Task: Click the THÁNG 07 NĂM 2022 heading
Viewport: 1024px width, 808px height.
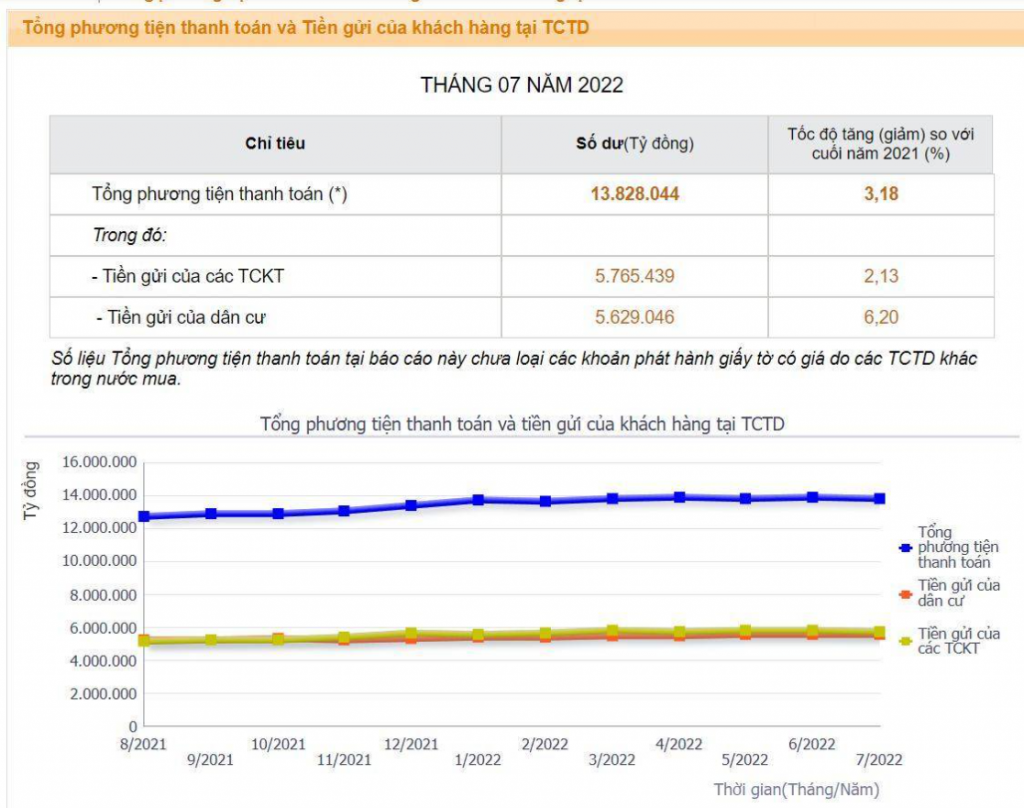Action: [x=521, y=85]
